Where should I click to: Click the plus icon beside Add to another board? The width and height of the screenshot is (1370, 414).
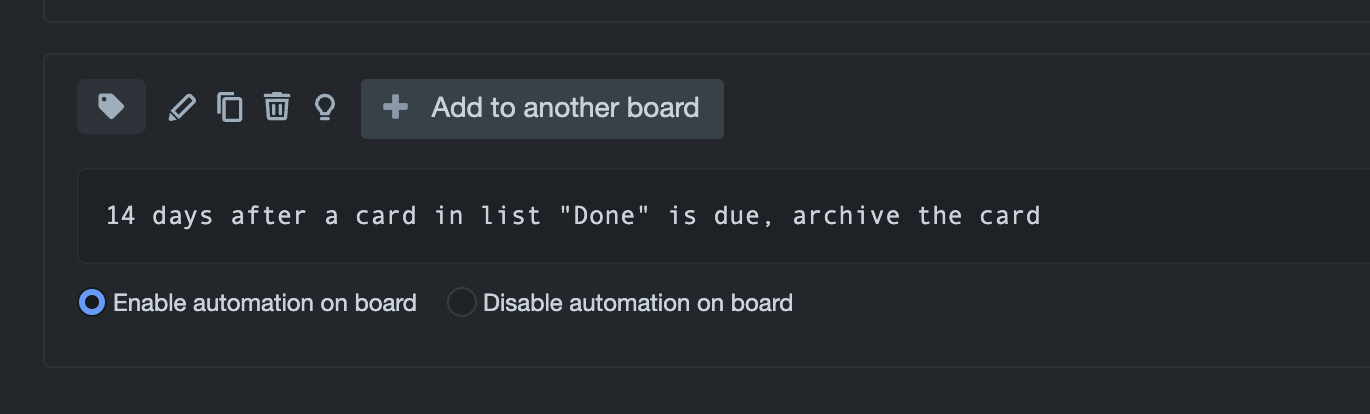(396, 107)
